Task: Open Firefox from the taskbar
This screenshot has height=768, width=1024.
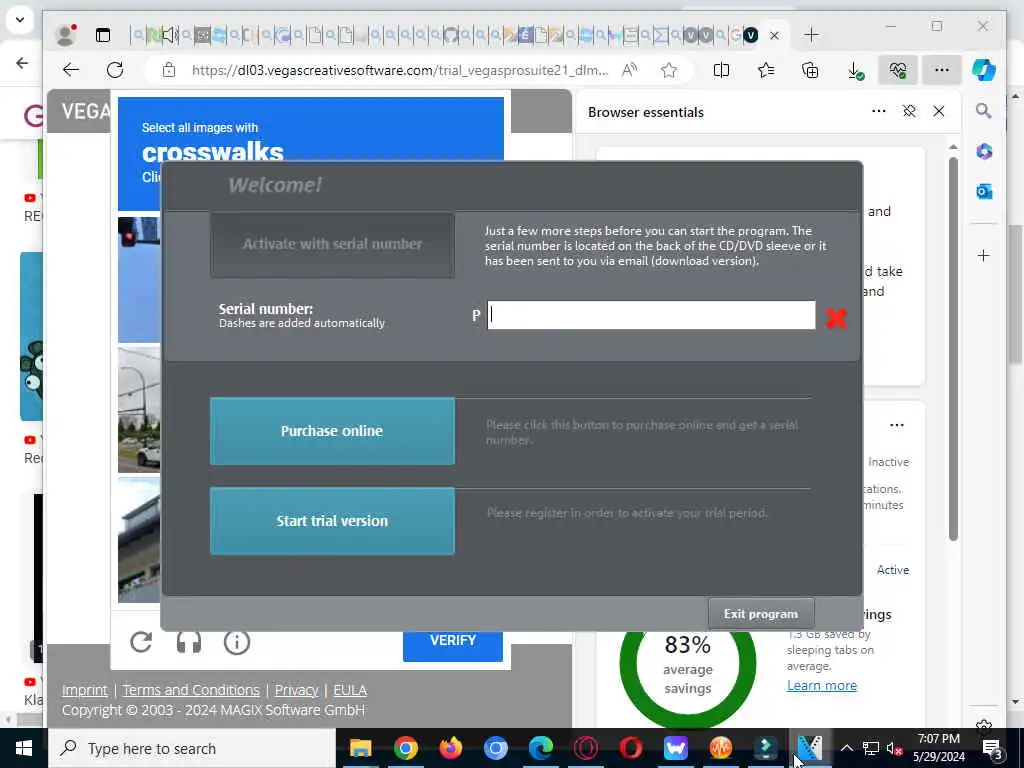Action: 451,748
